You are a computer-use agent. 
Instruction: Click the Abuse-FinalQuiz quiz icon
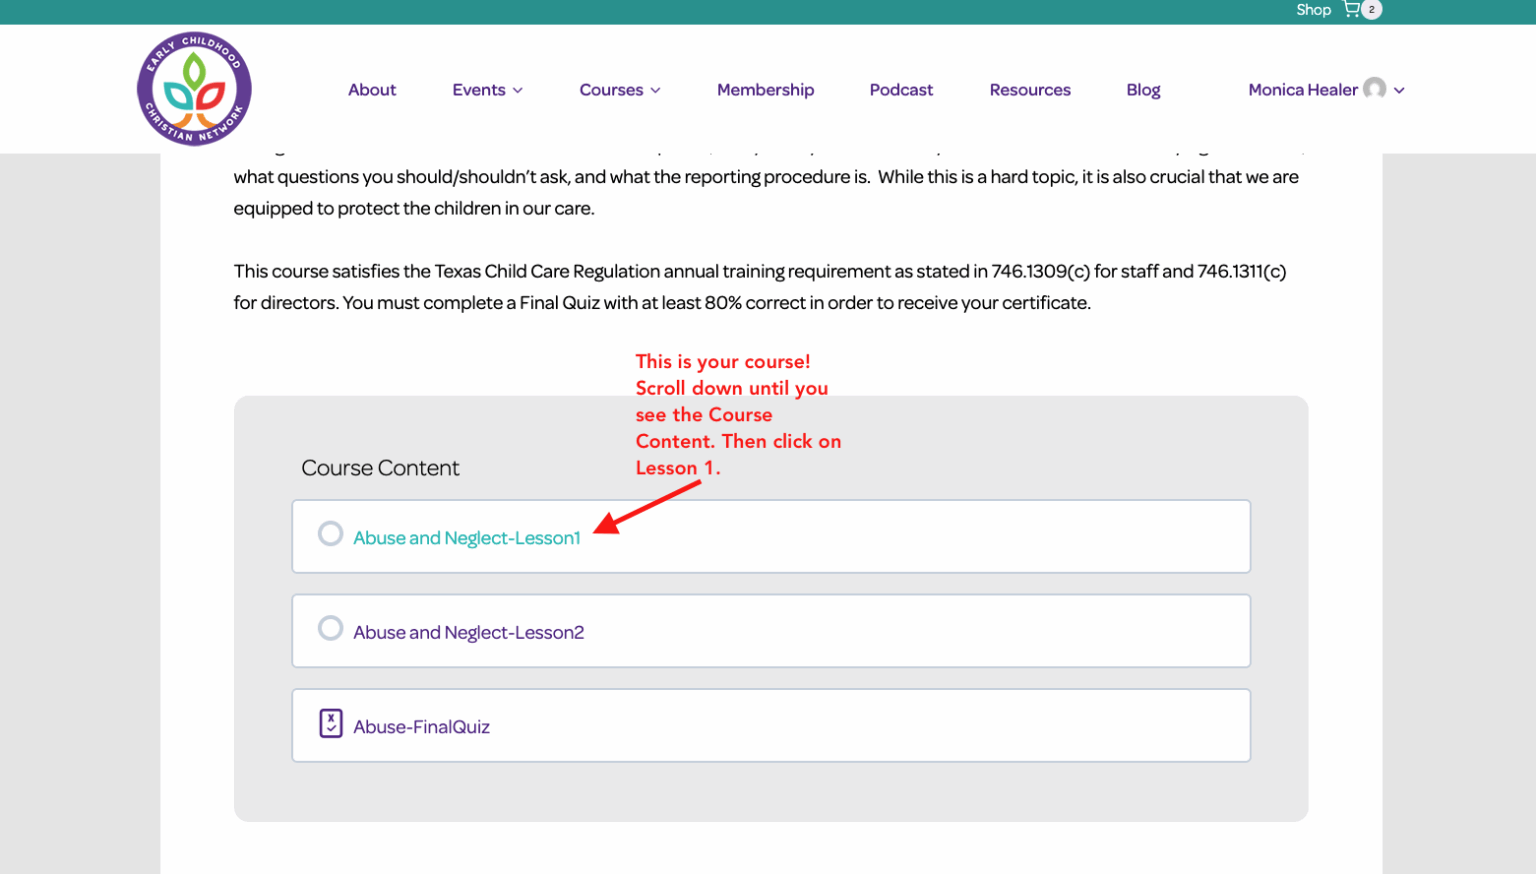click(331, 723)
